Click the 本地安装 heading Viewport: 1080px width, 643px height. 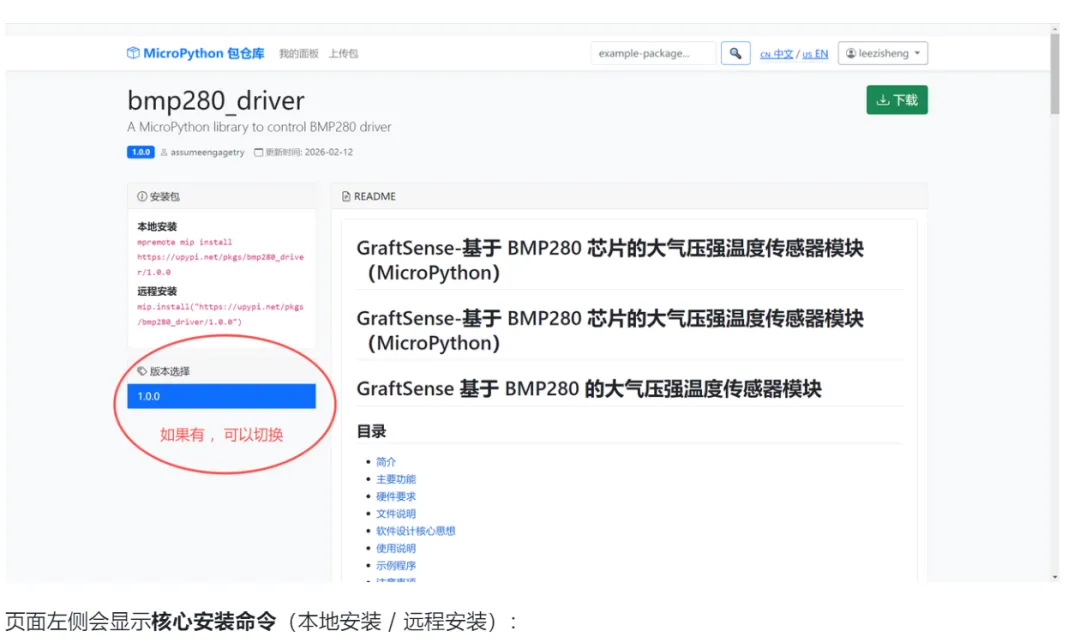coord(157,226)
